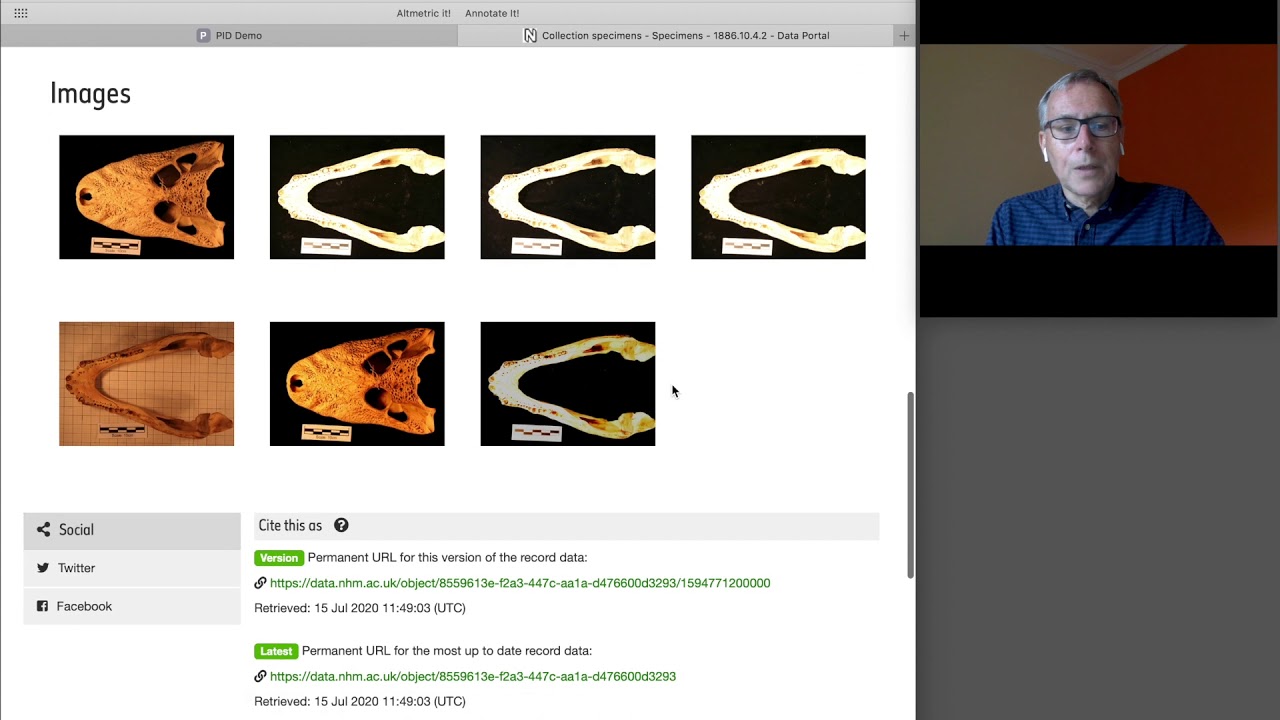The height and width of the screenshot is (720, 1280).
Task: Open first row skull top-view thumbnail
Action: (x=146, y=197)
